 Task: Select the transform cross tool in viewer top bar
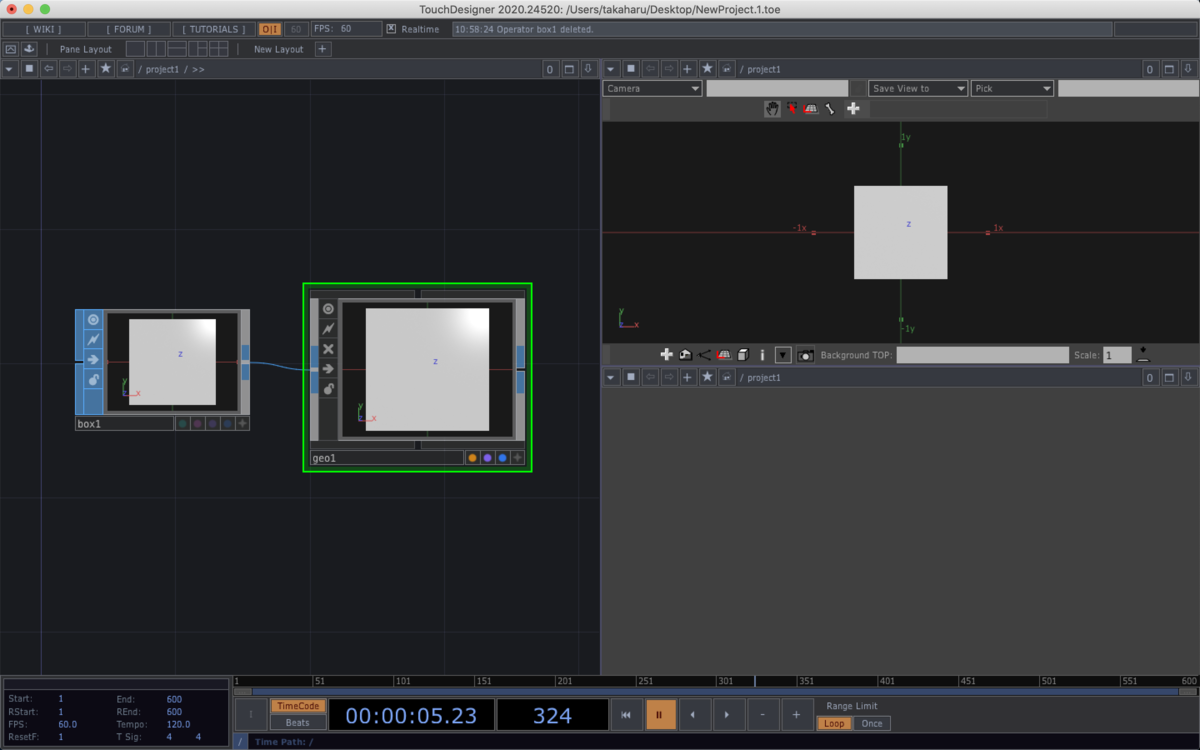(853, 108)
